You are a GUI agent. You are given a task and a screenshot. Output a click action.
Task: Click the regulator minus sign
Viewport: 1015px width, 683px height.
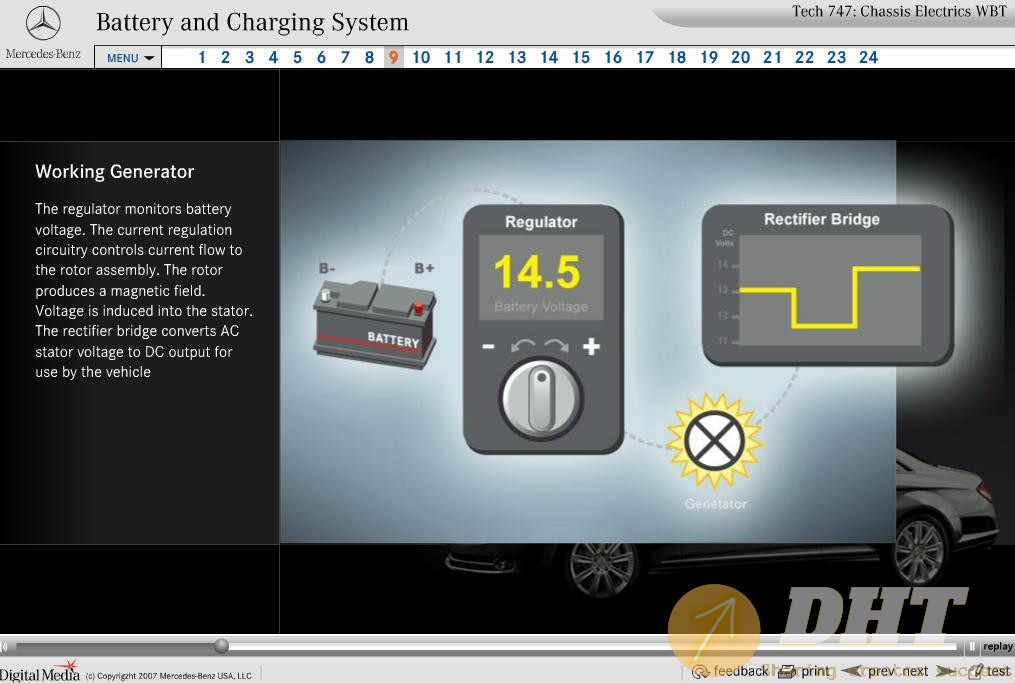(x=489, y=347)
